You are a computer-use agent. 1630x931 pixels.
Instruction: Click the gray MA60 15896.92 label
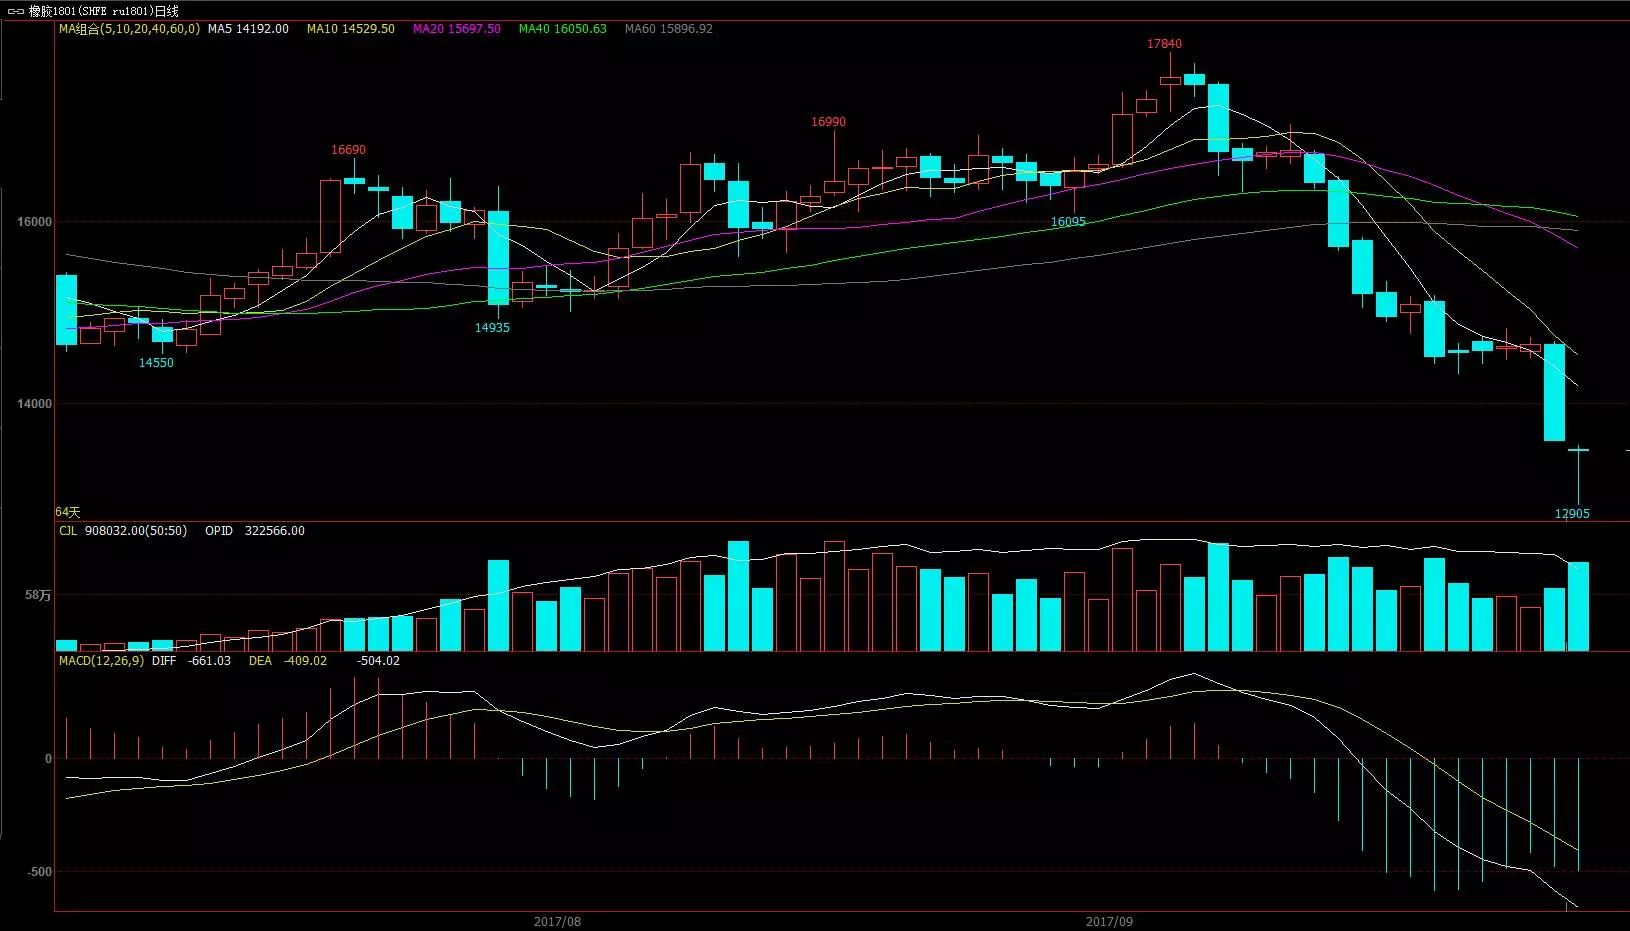pos(669,29)
